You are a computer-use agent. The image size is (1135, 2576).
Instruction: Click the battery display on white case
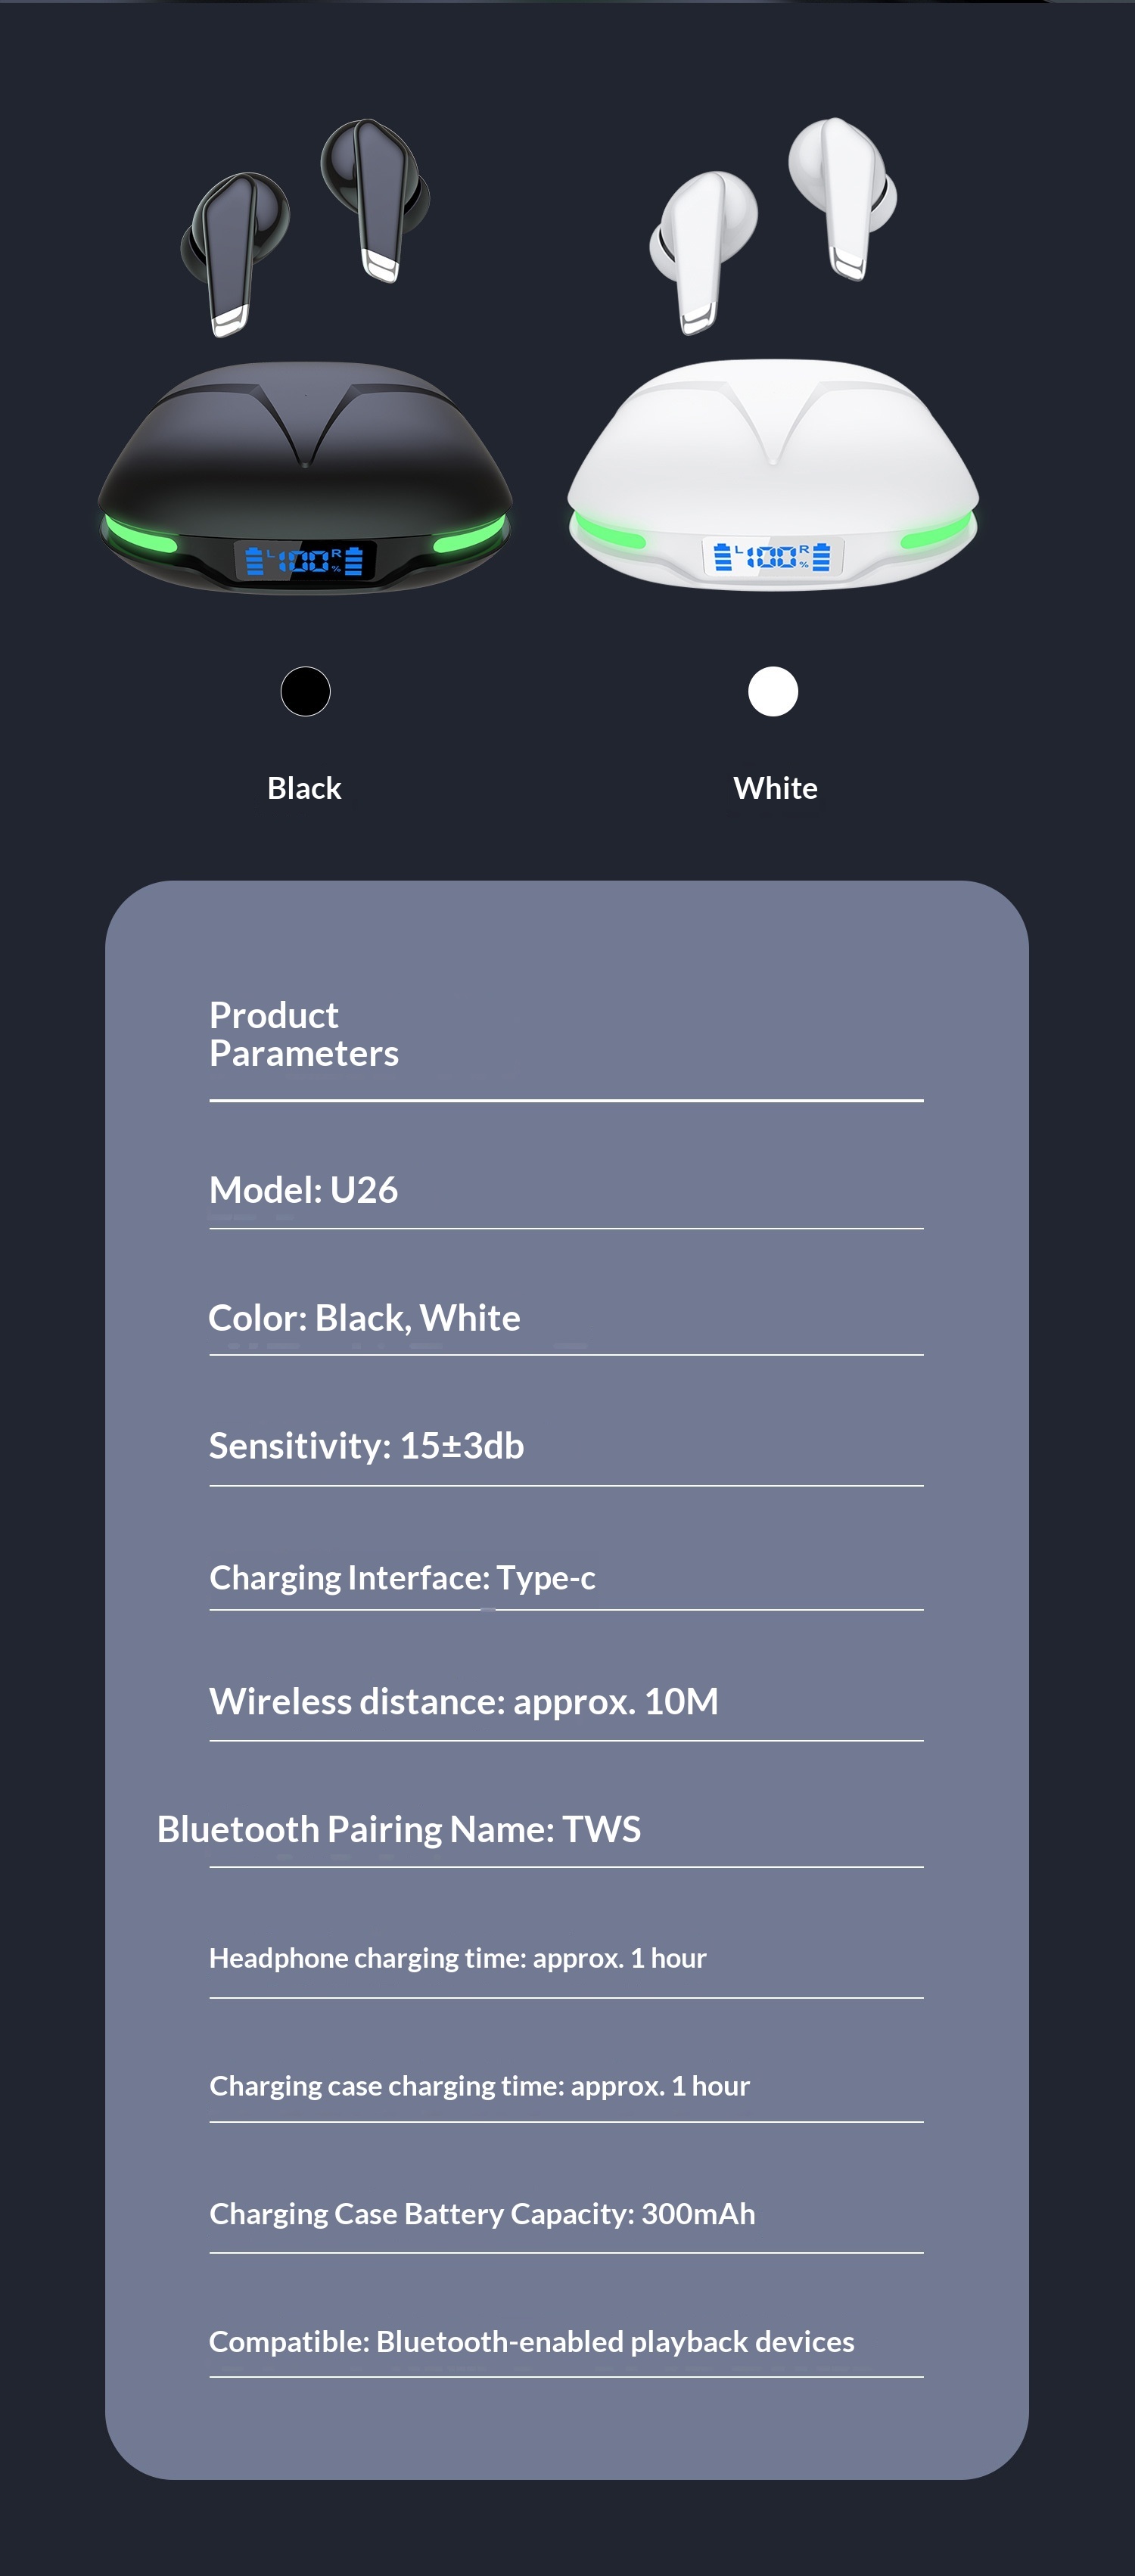click(772, 556)
